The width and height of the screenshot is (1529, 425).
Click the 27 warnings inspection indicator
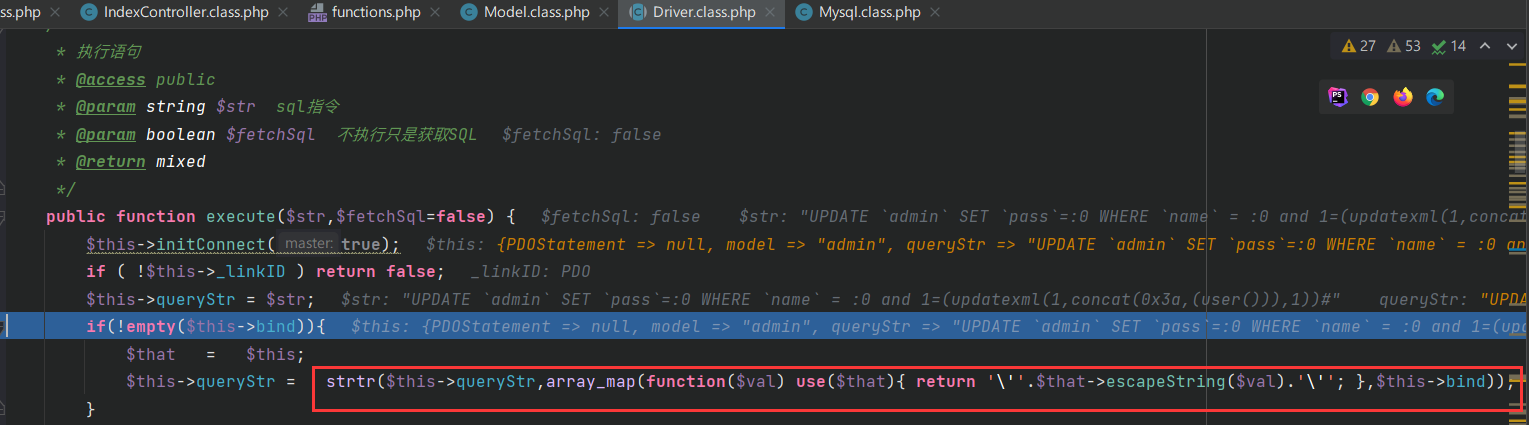click(x=1359, y=46)
